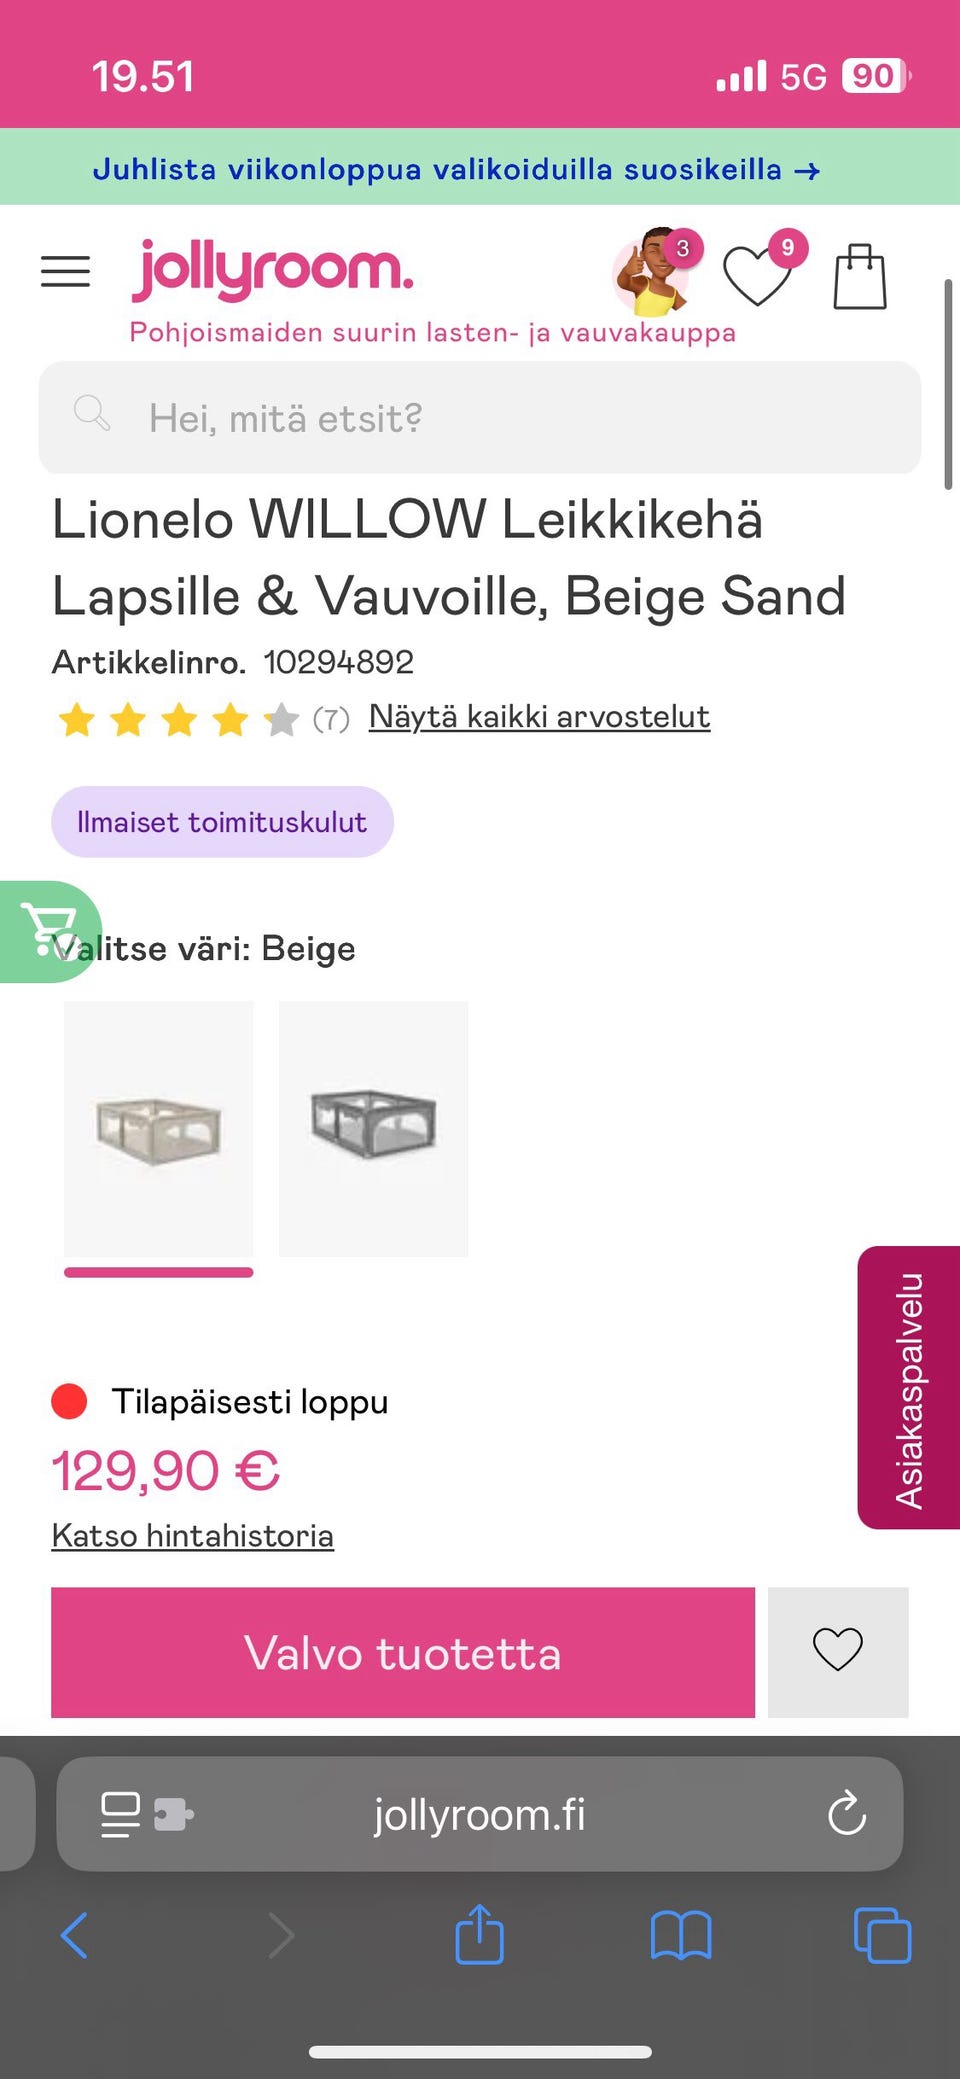The image size is (960, 2079).
Task: Tap the Jollyroom logo
Action: coord(272,270)
